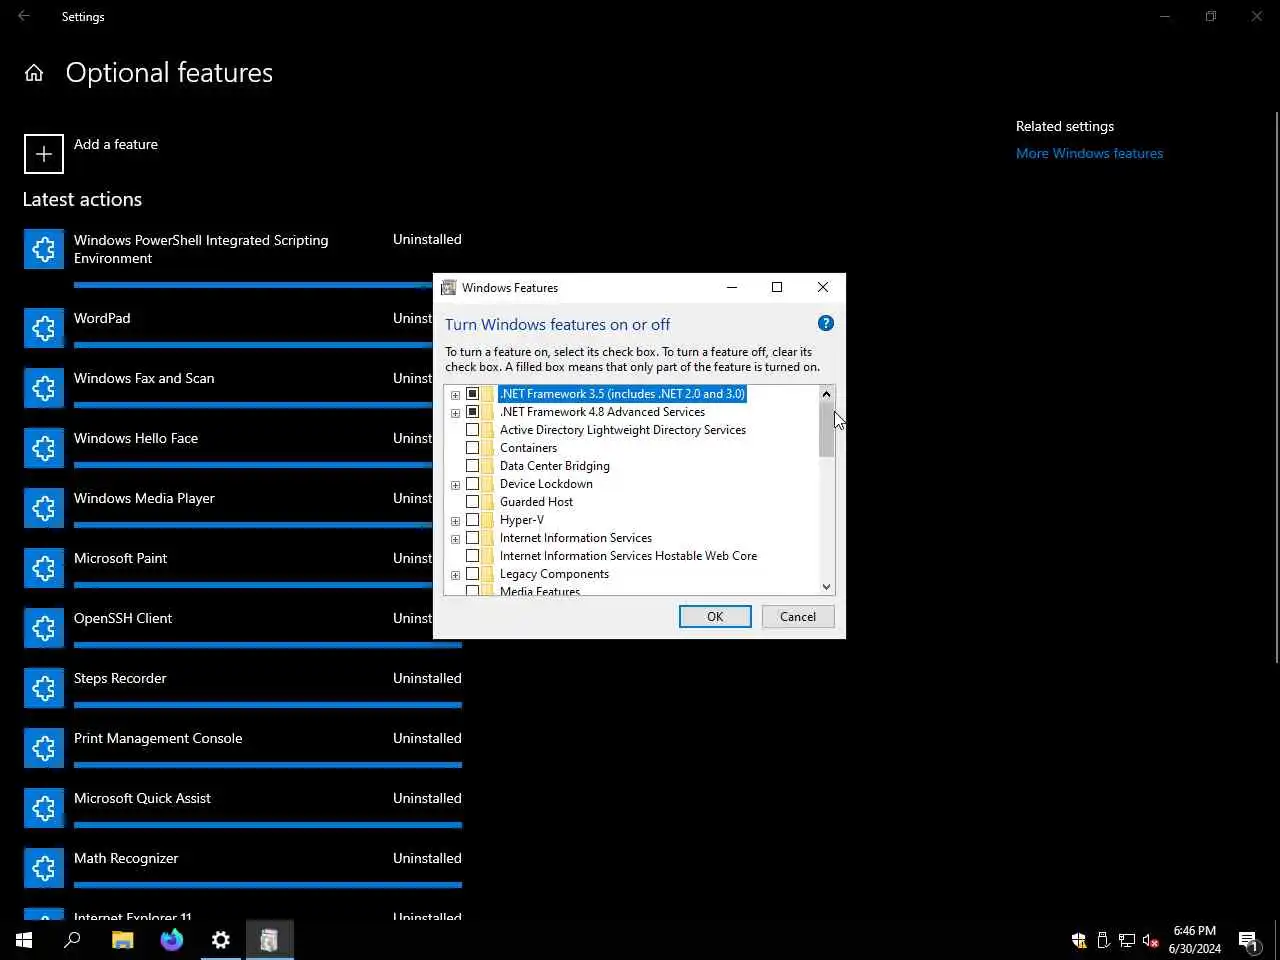Select the Microsoft Paint feature icon
1280x960 pixels.
[44, 568]
